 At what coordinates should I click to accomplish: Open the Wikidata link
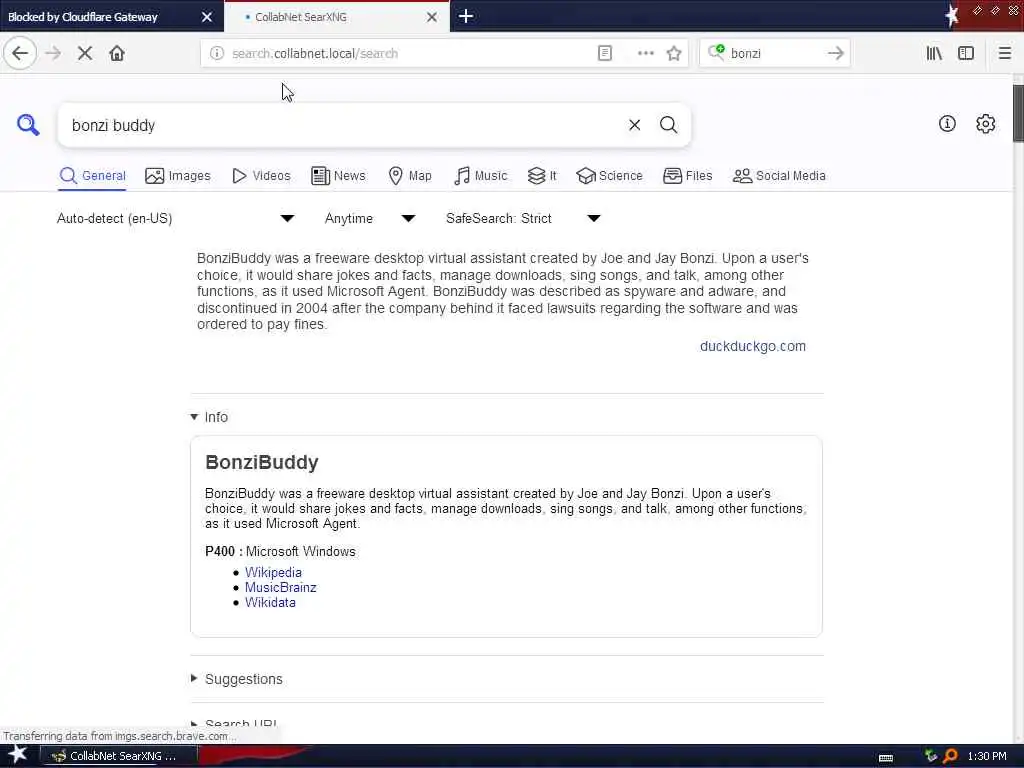tap(270, 602)
